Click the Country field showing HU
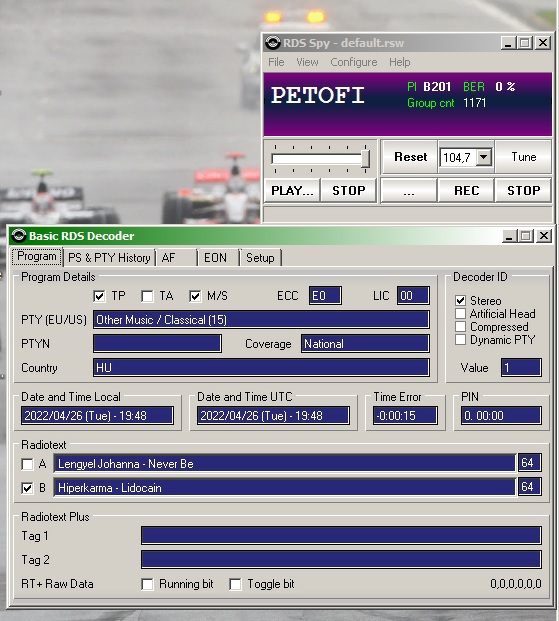The height and width of the screenshot is (621, 559). pos(261,368)
